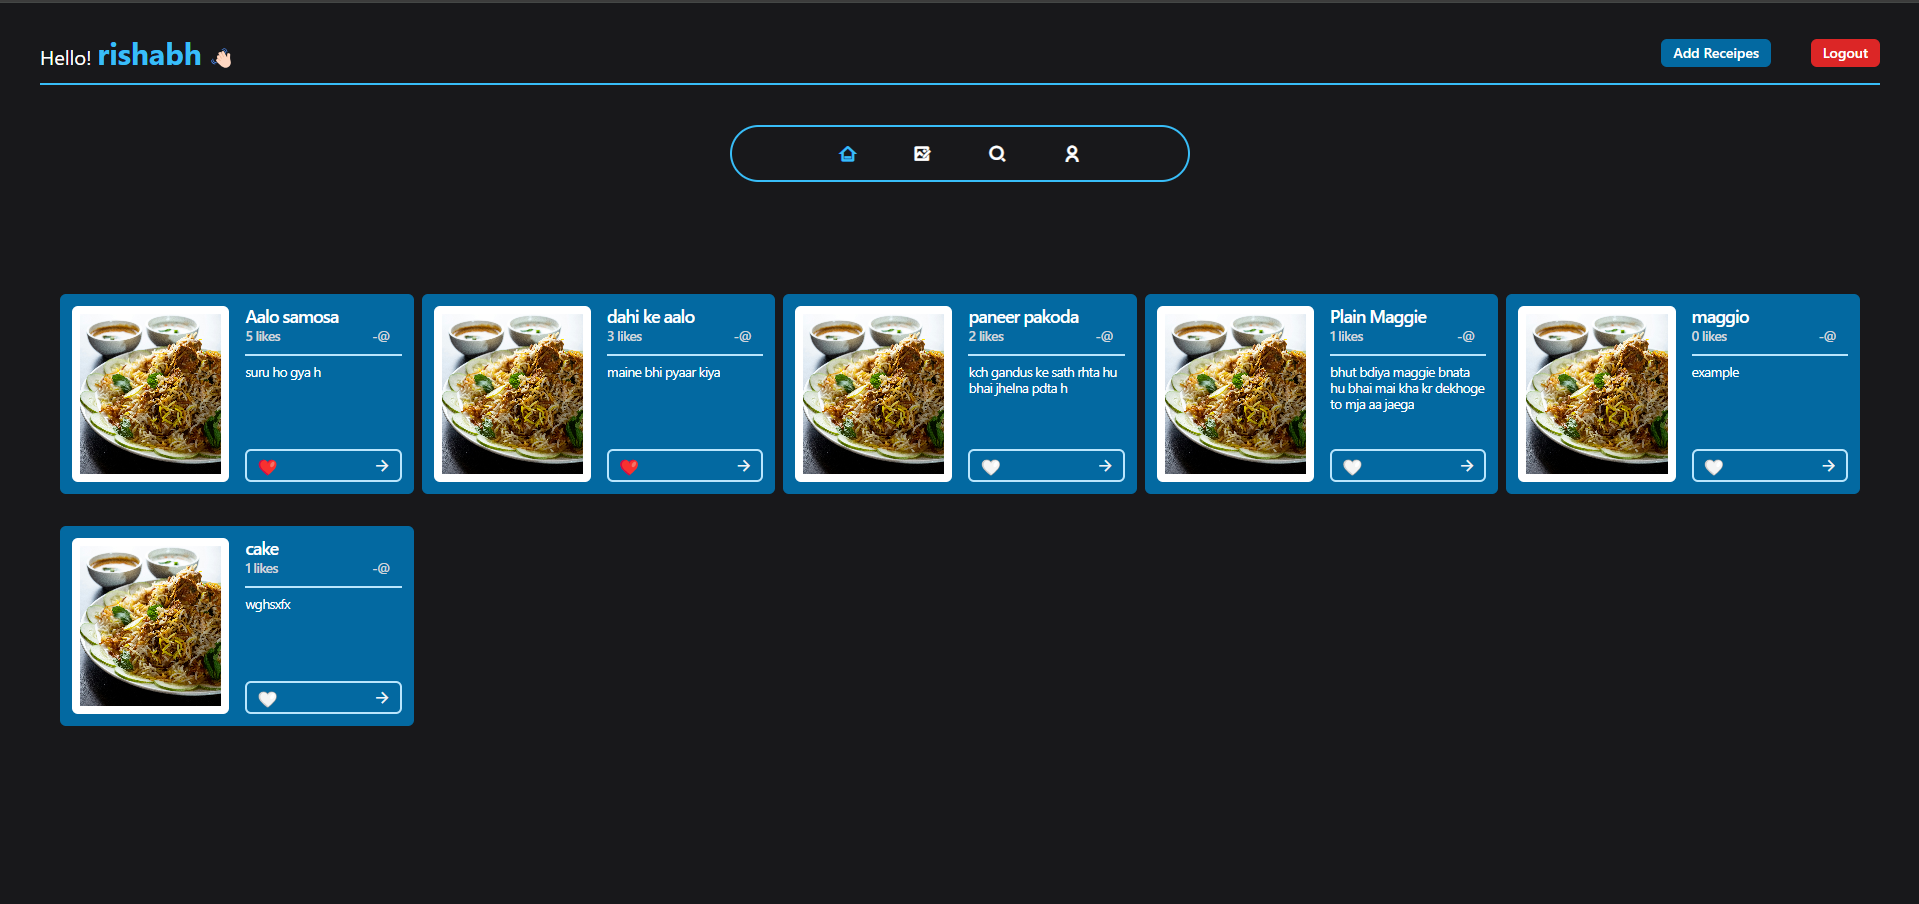Toggle the heart on dahi ke aalo
The width and height of the screenshot is (1919, 904).
tap(629, 467)
